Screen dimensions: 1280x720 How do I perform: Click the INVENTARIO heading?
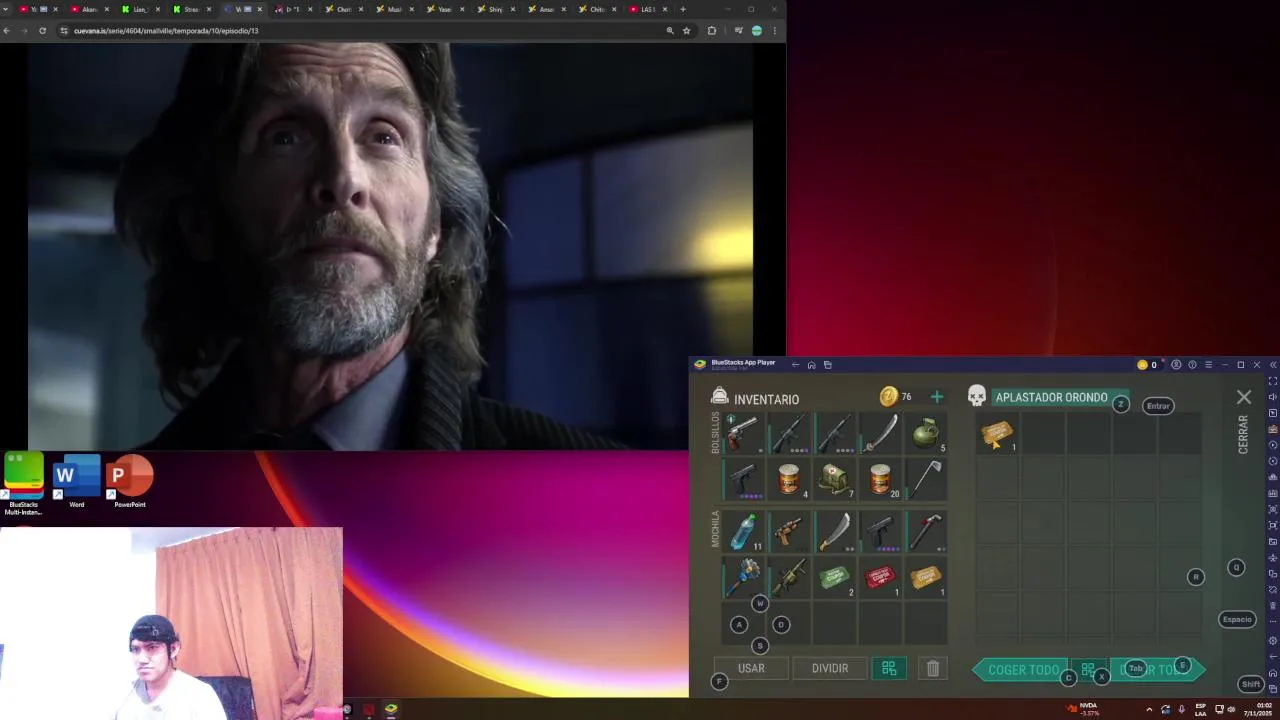coord(766,399)
